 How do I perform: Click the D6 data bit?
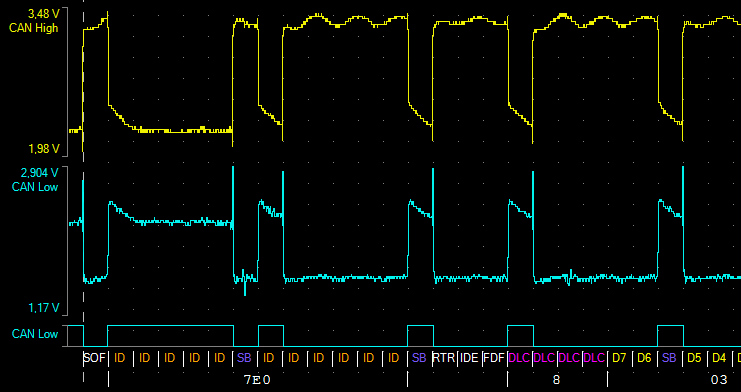(644, 358)
